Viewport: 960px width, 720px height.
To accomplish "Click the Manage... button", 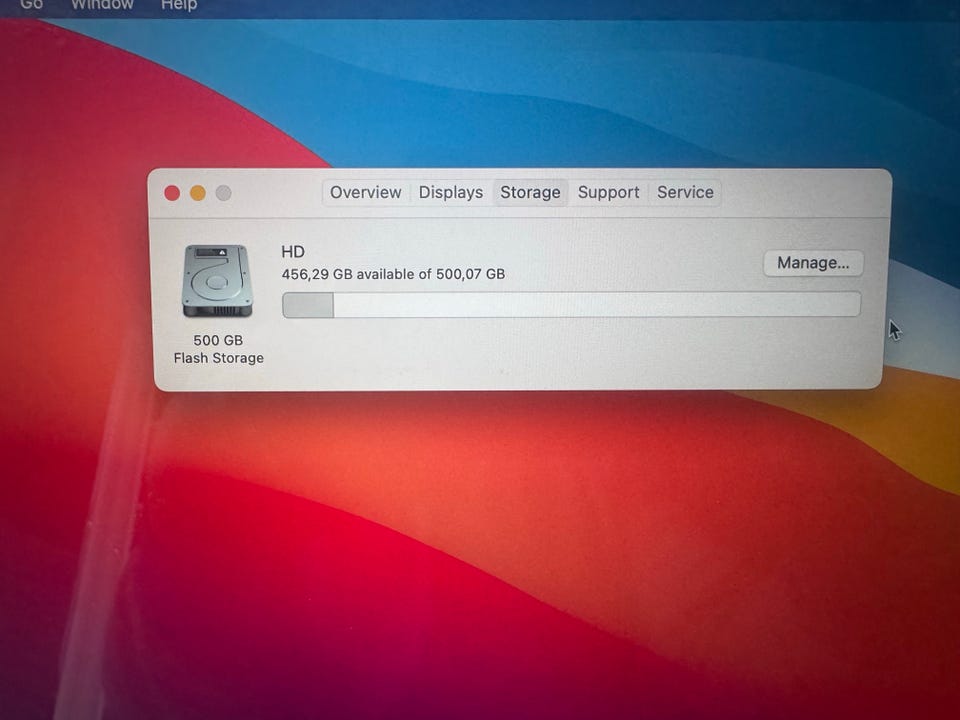I will point(813,263).
